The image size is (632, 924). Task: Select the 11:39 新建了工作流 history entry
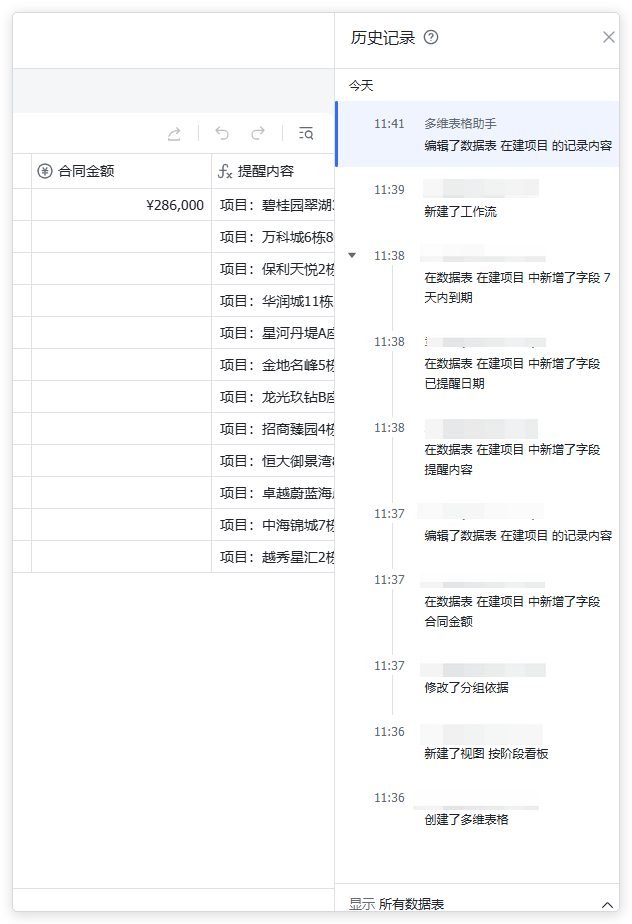click(478, 200)
